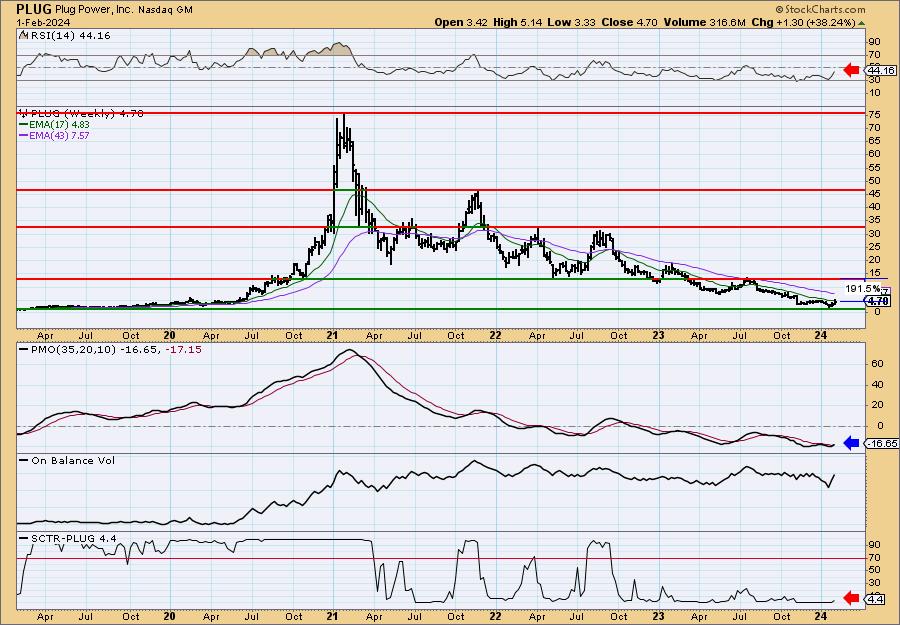Click the StockCharts.com copyright text
Viewport: 900px width, 625px height.
(x=820, y=9)
